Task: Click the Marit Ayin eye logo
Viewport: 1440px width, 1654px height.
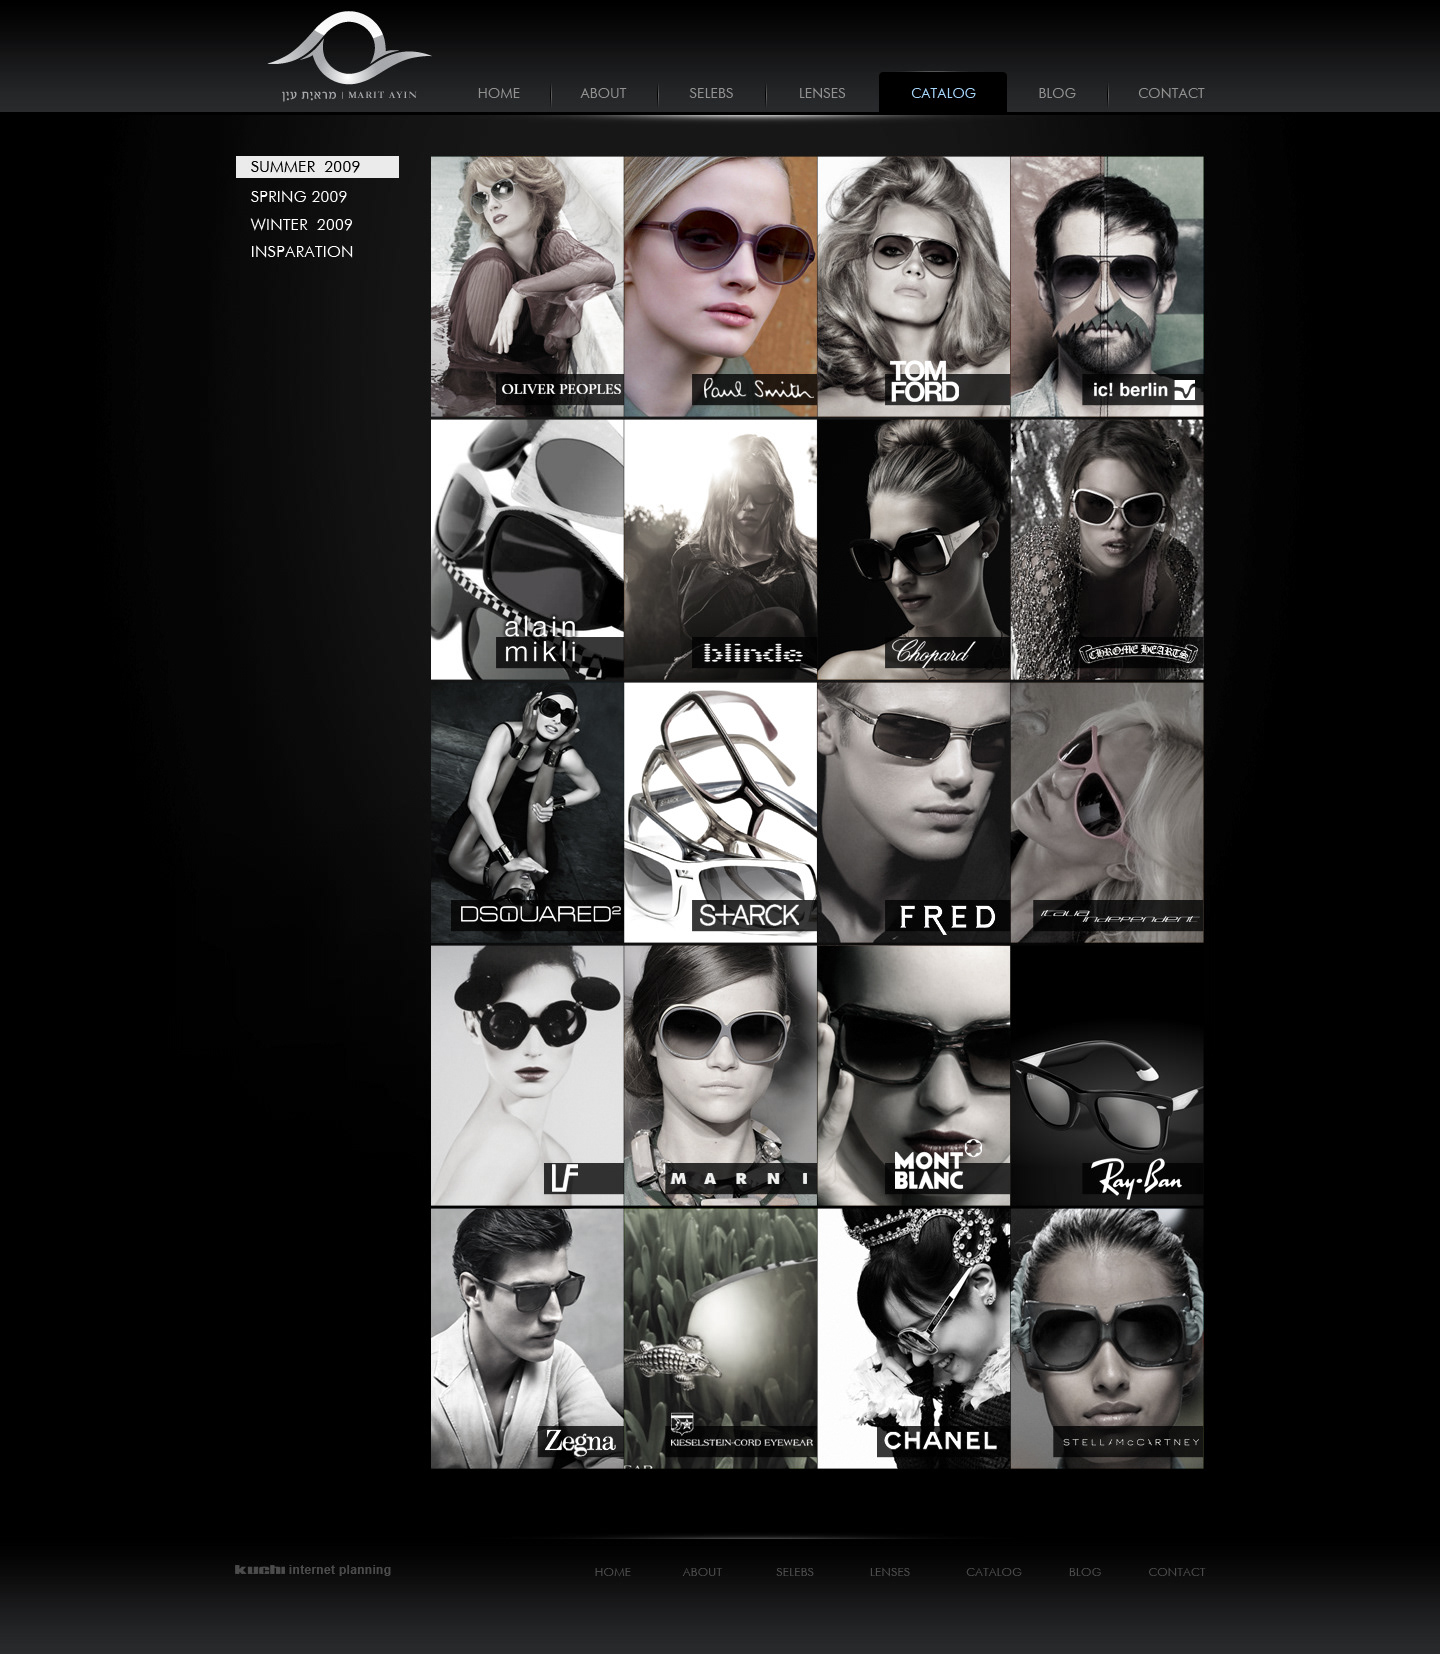Action: [x=349, y=57]
